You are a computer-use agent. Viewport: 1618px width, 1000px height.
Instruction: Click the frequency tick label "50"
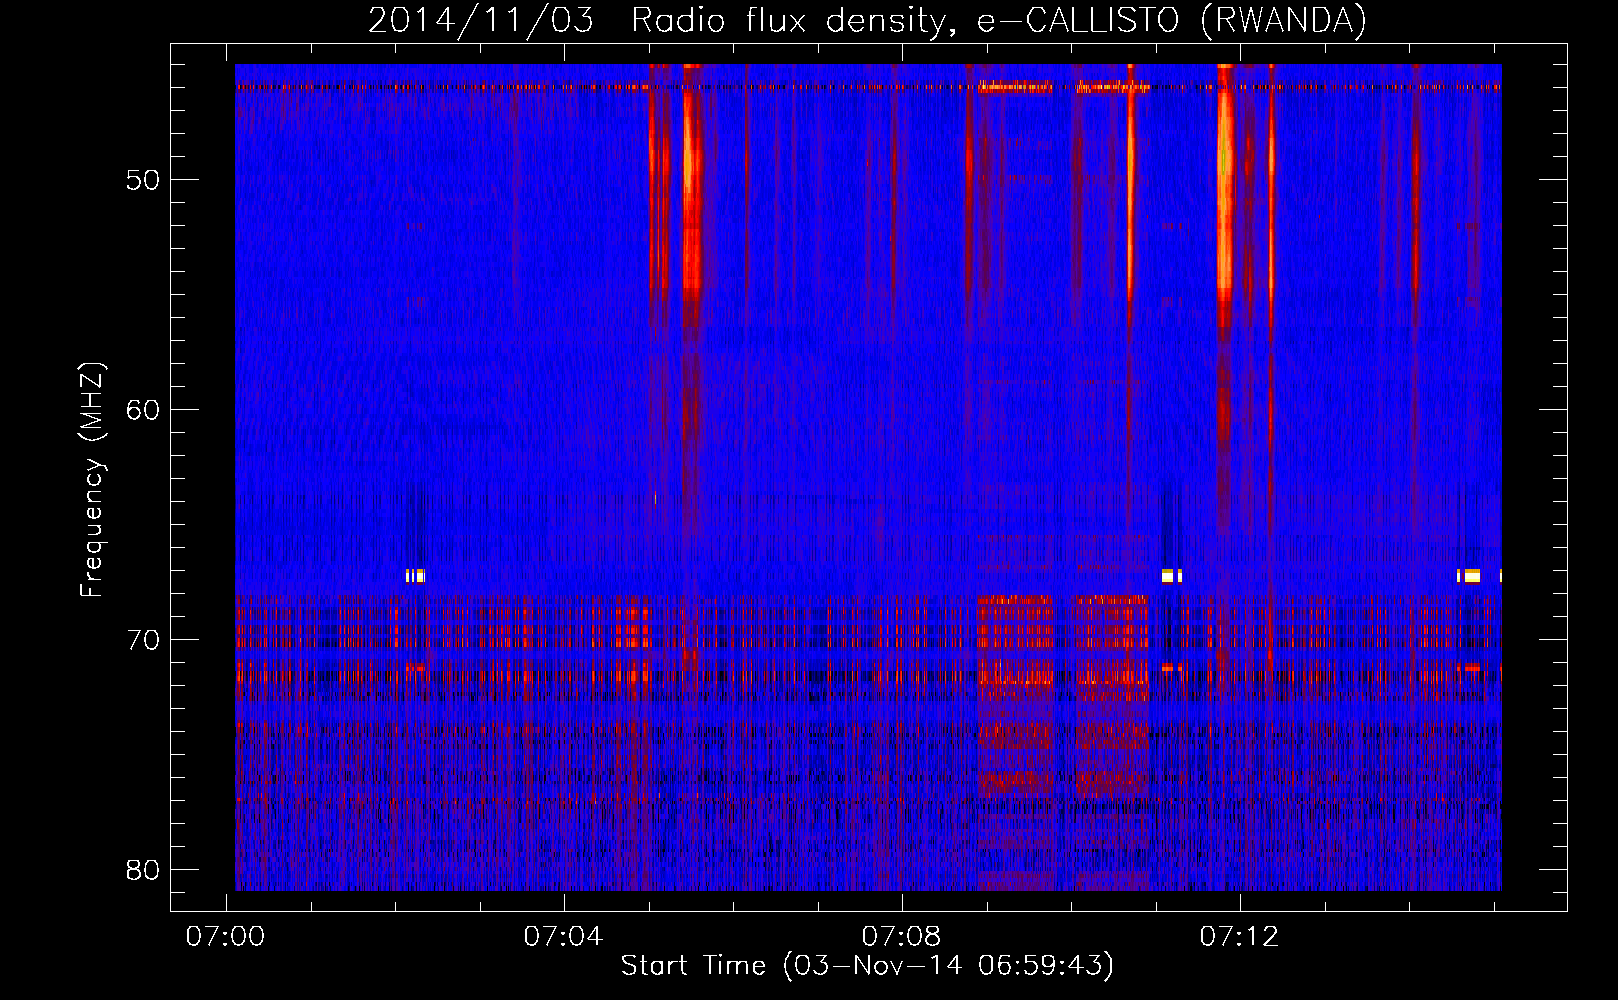(x=143, y=180)
